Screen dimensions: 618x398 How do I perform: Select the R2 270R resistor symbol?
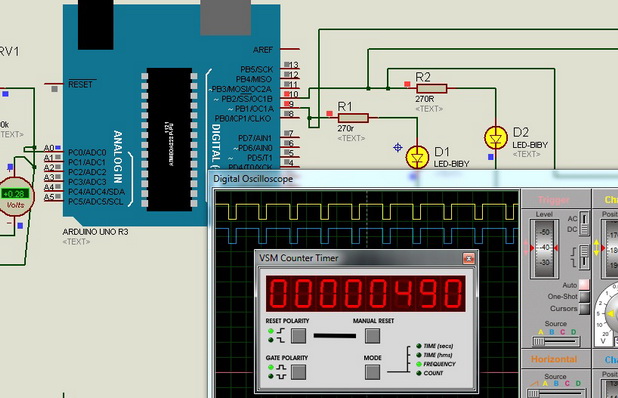coord(432,88)
